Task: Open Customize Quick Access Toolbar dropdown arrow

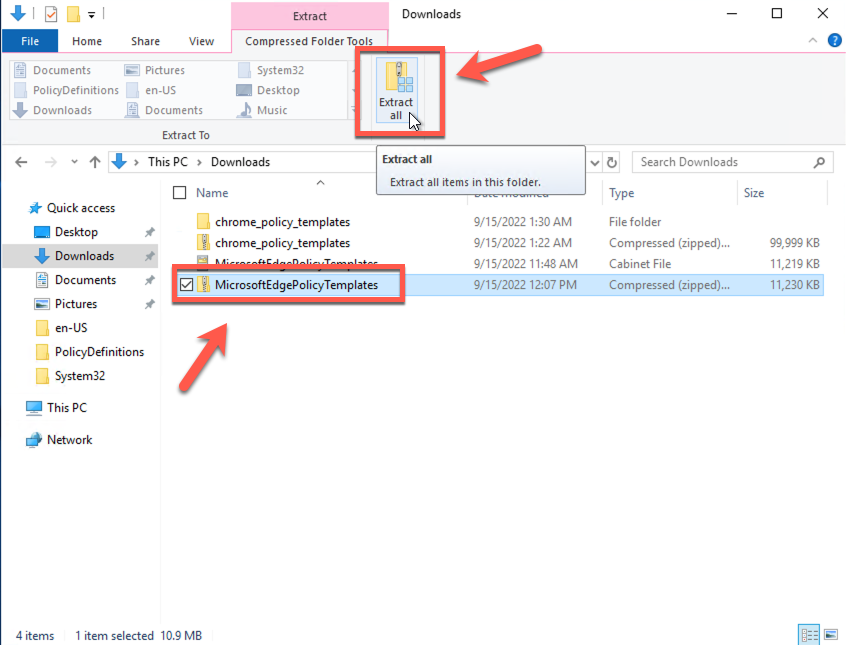Action: point(92,15)
